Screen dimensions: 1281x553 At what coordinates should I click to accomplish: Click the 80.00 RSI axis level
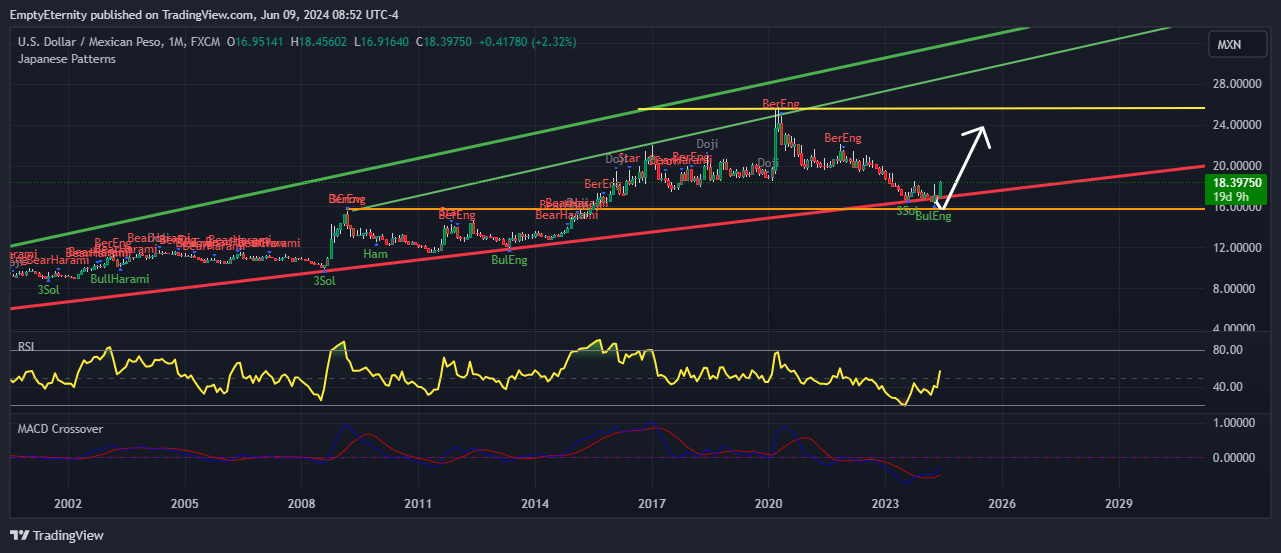pyautogui.click(x=1227, y=350)
